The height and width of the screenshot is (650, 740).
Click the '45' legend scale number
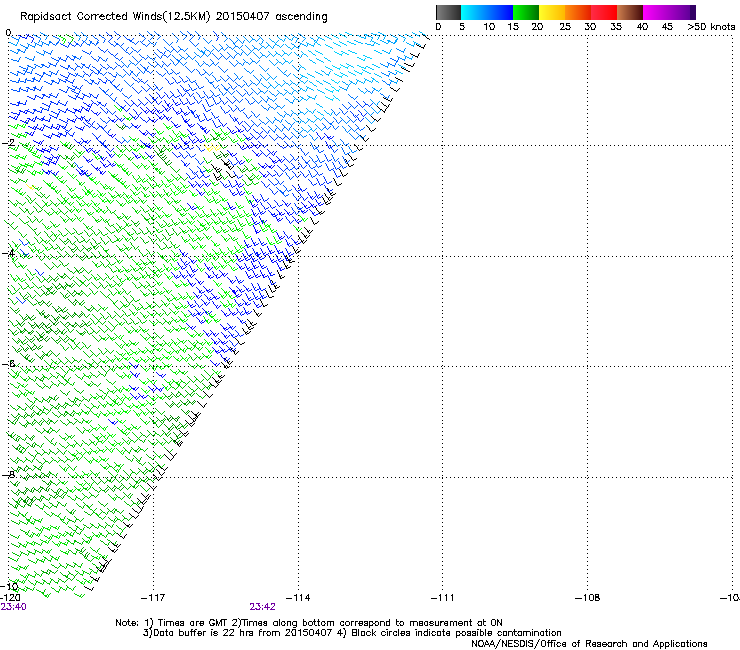coord(667,27)
